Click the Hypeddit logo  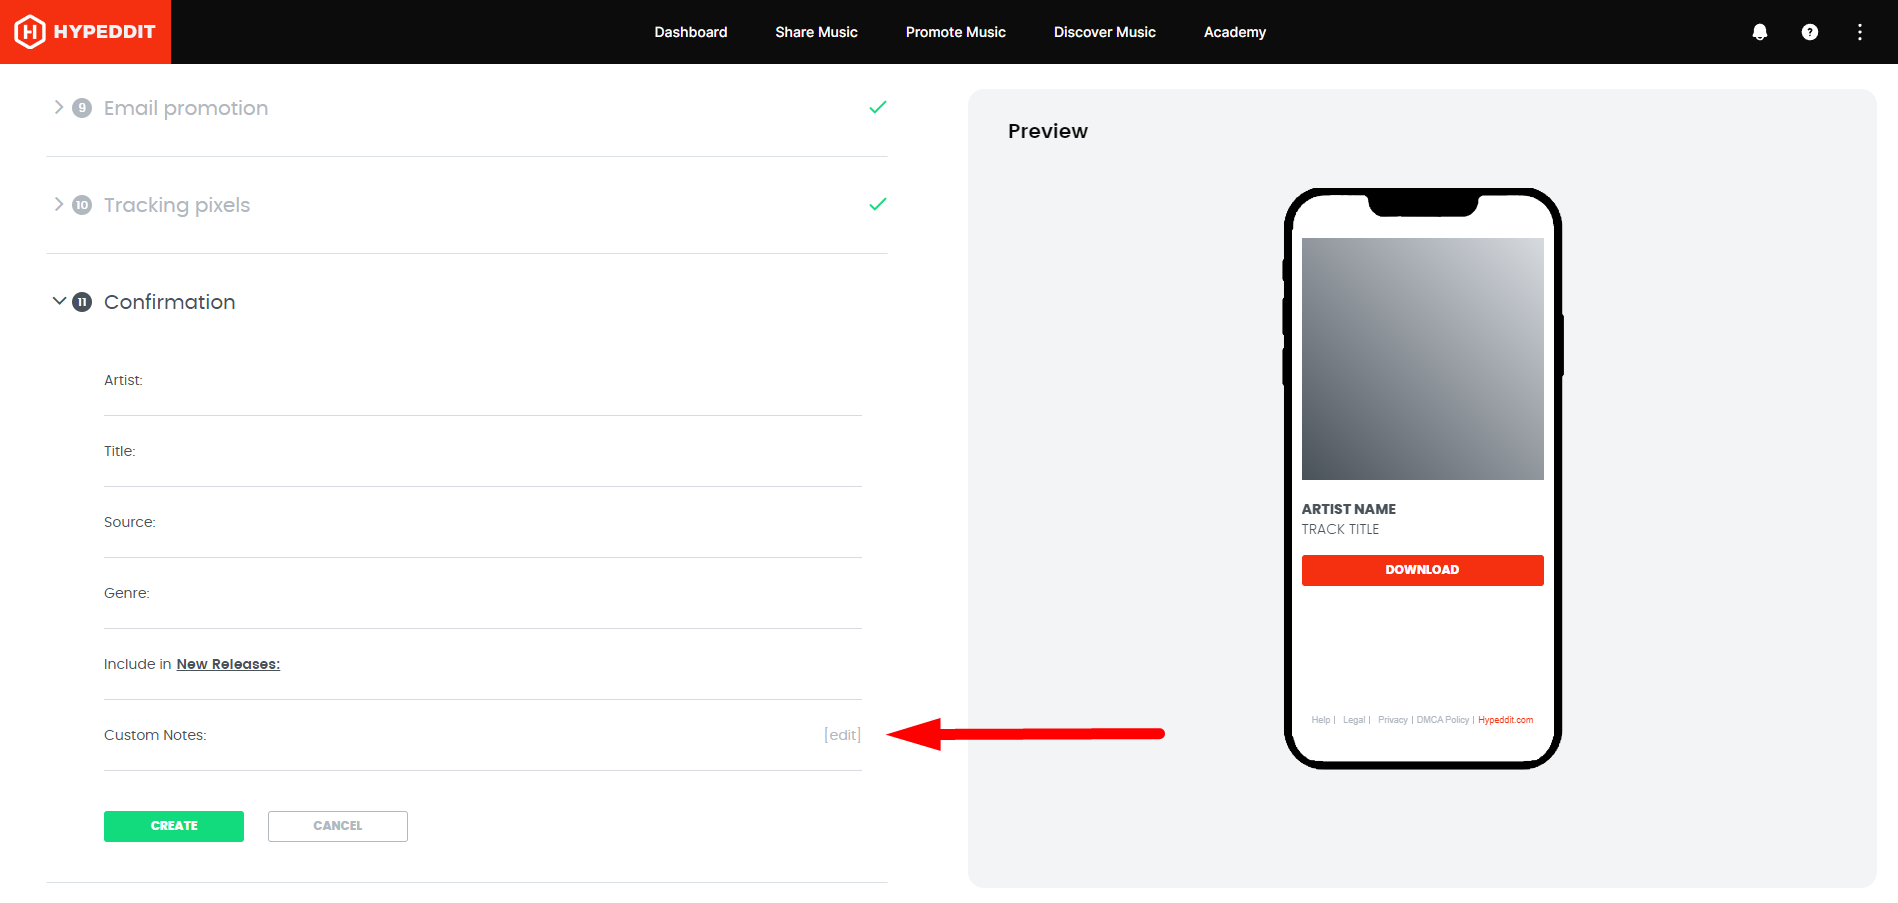pyautogui.click(x=85, y=32)
